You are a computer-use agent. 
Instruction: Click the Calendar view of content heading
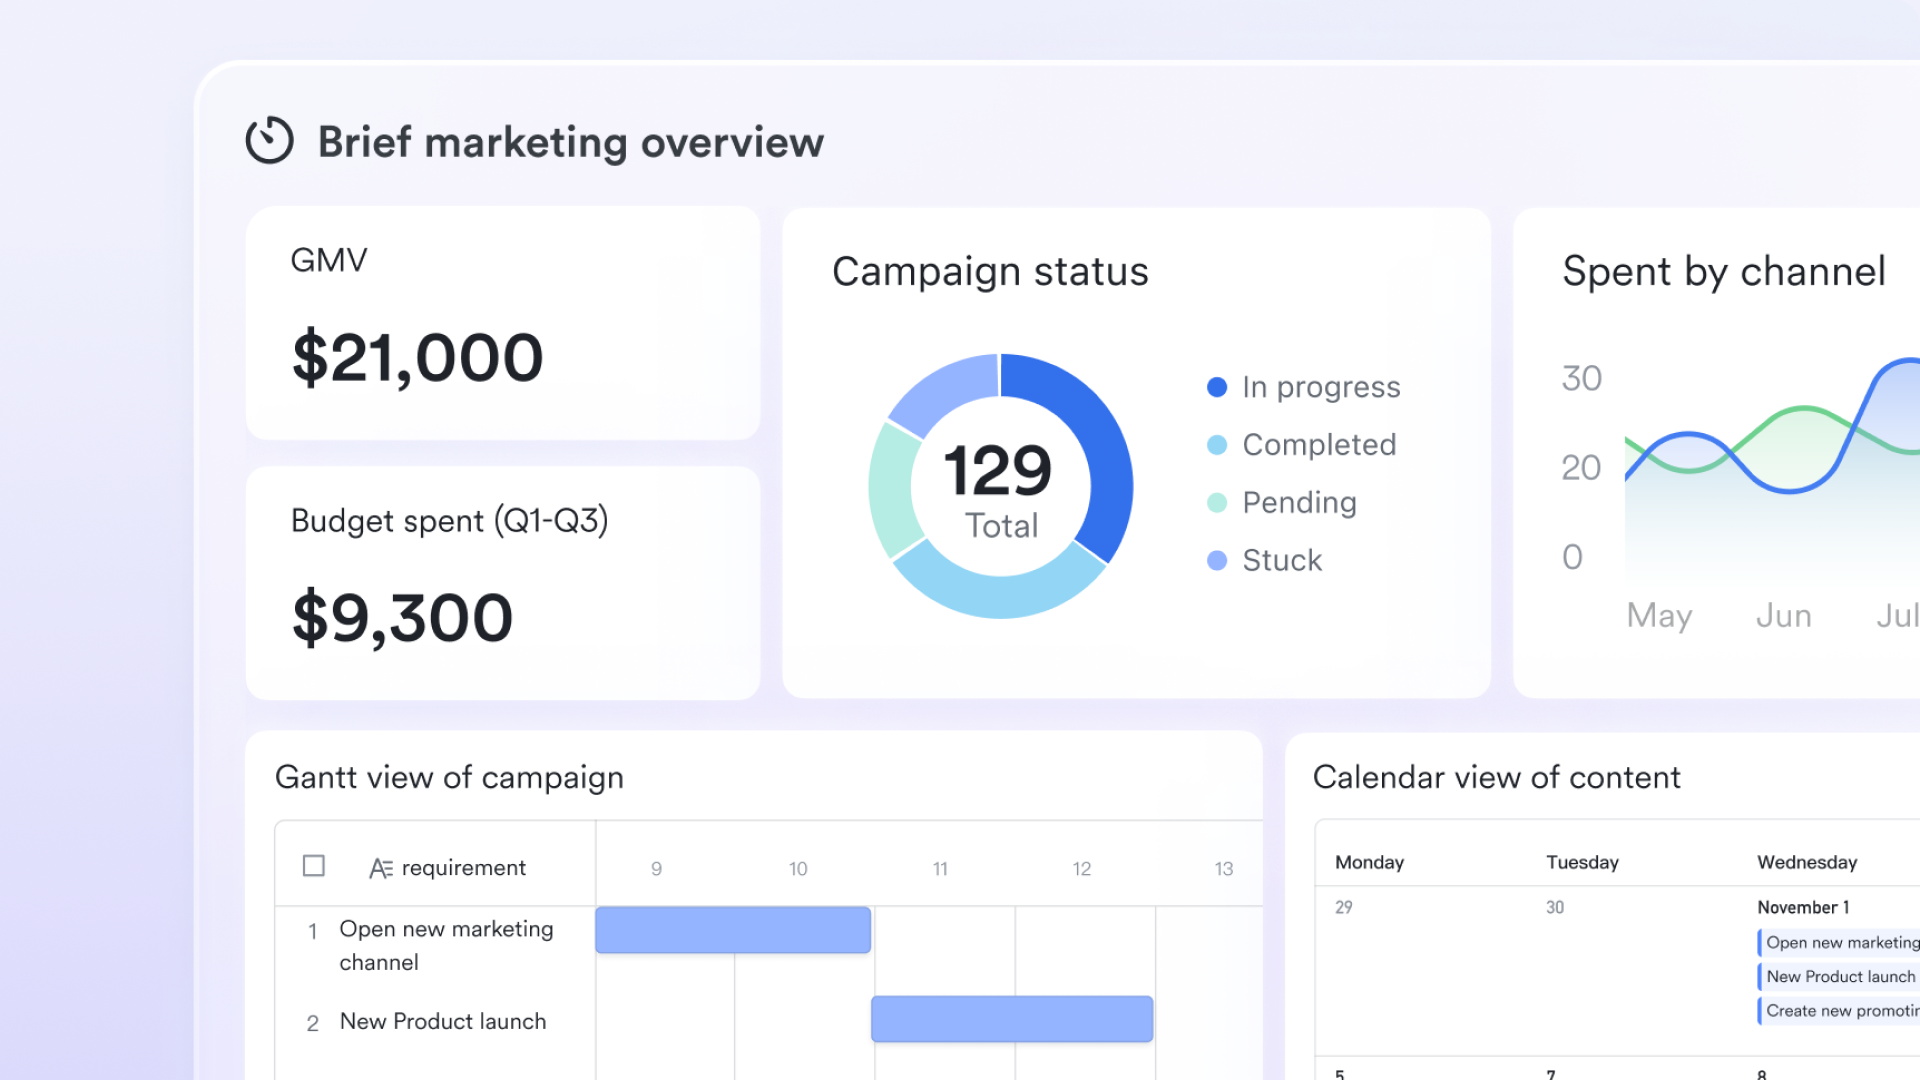(x=1496, y=777)
